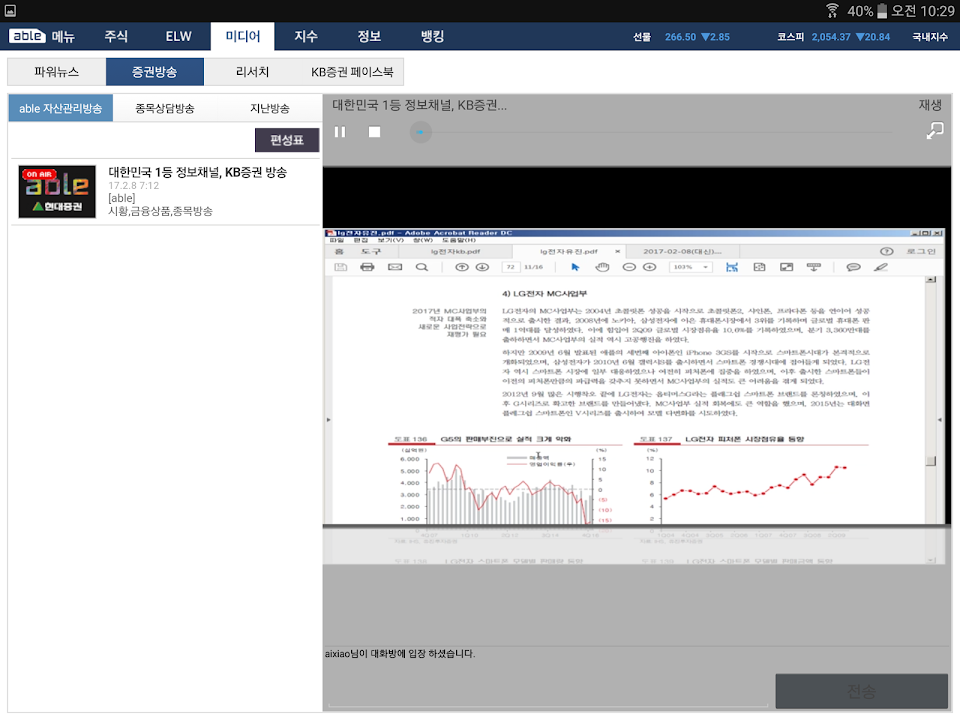Screen dimensions: 960x720
Task: Stop the broadcast video
Action: [x=374, y=132]
